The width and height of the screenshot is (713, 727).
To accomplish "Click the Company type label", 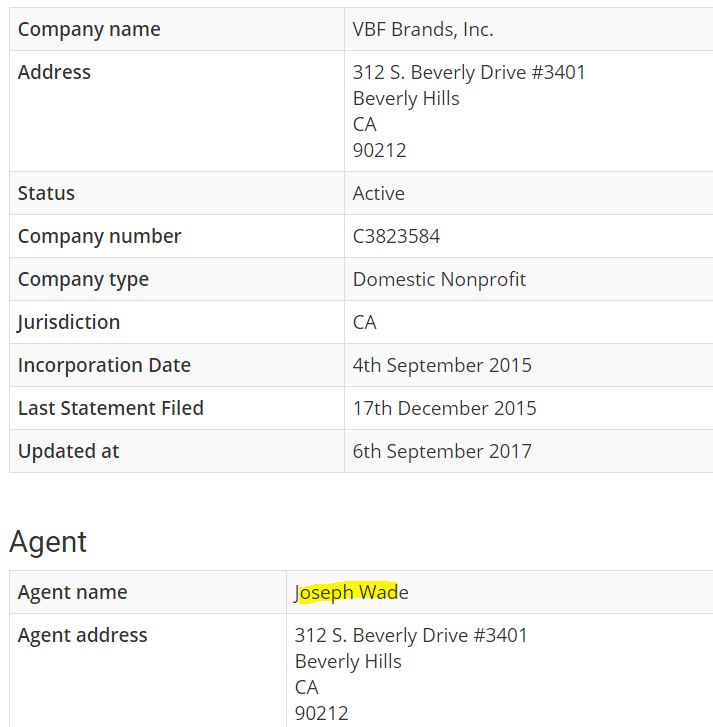I will (83, 279).
